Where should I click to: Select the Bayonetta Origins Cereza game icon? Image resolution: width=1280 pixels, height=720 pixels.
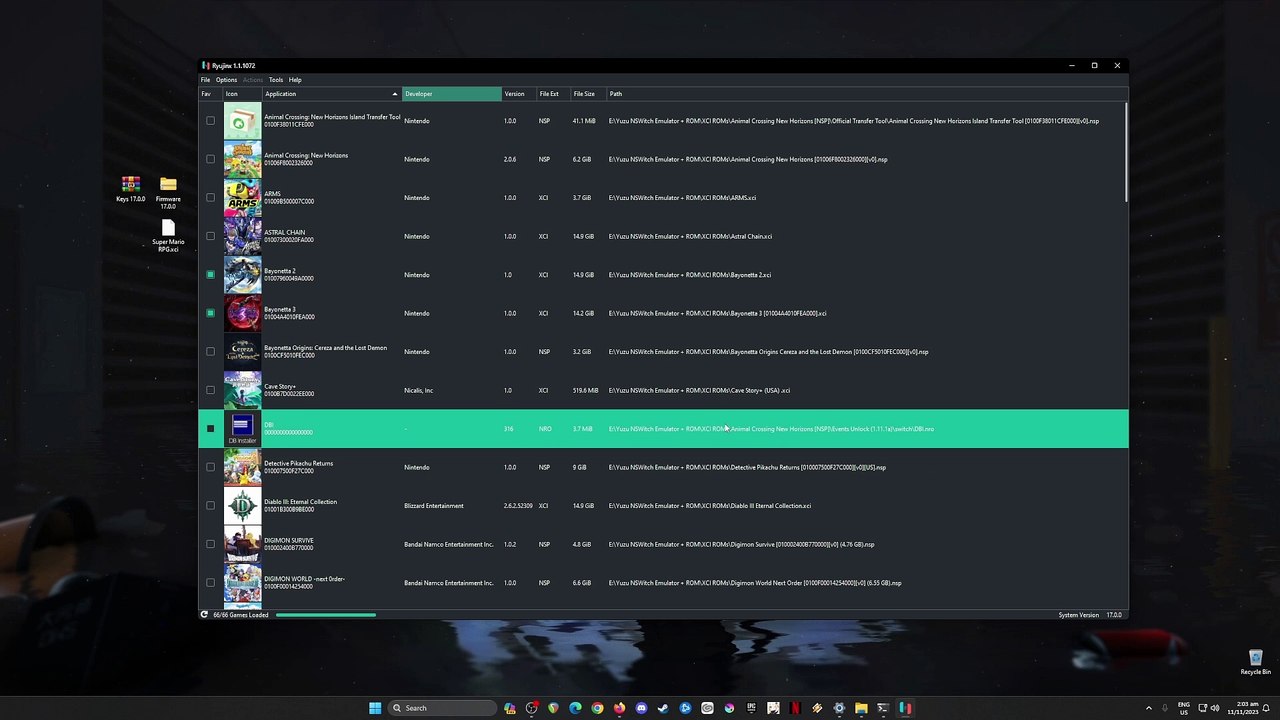pyautogui.click(x=242, y=352)
